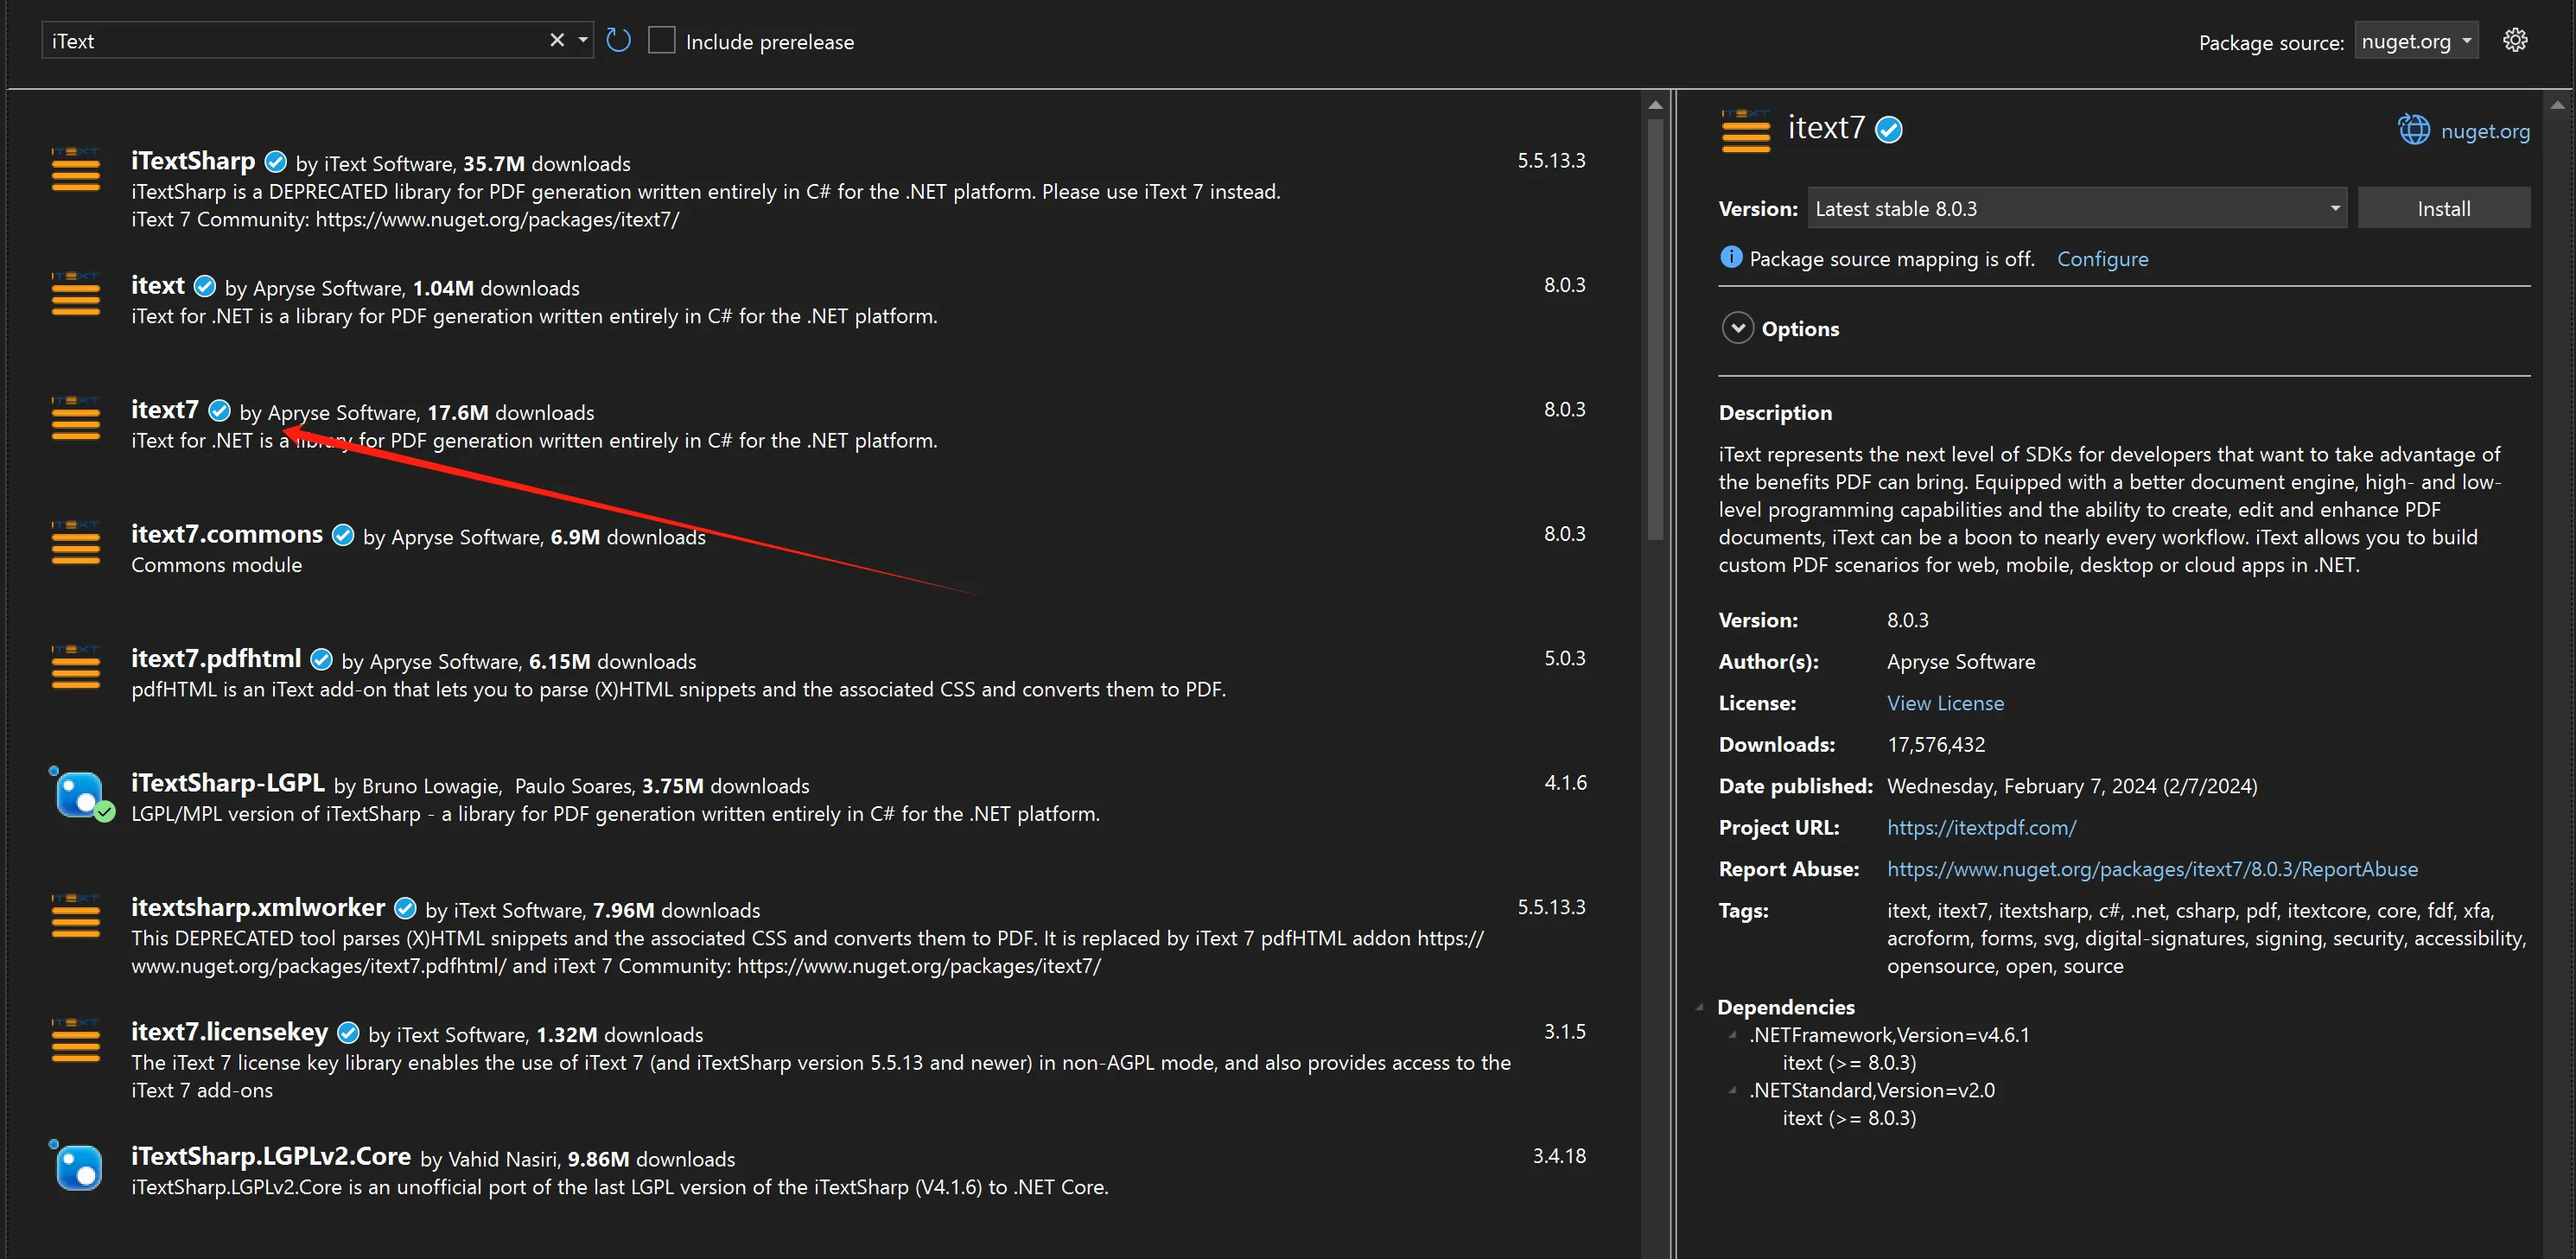This screenshot has width=2576, height=1259.
Task: Click version 3.1.5 of itext7.licensekey
Action: [1565, 1031]
